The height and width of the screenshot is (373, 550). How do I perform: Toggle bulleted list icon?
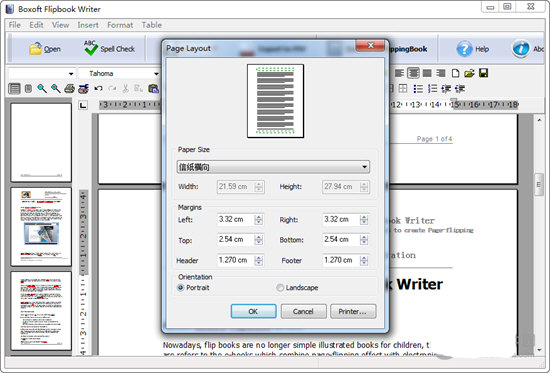(418, 88)
